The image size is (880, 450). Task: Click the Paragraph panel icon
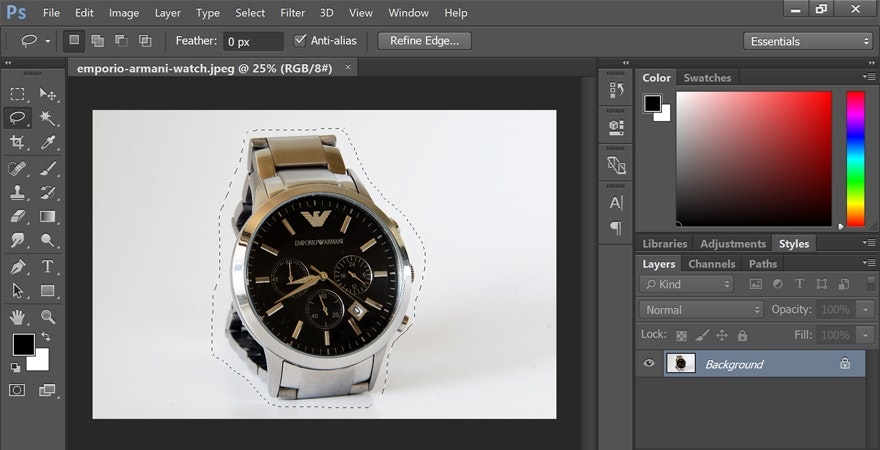pyautogui.click(x=616, y=229)
